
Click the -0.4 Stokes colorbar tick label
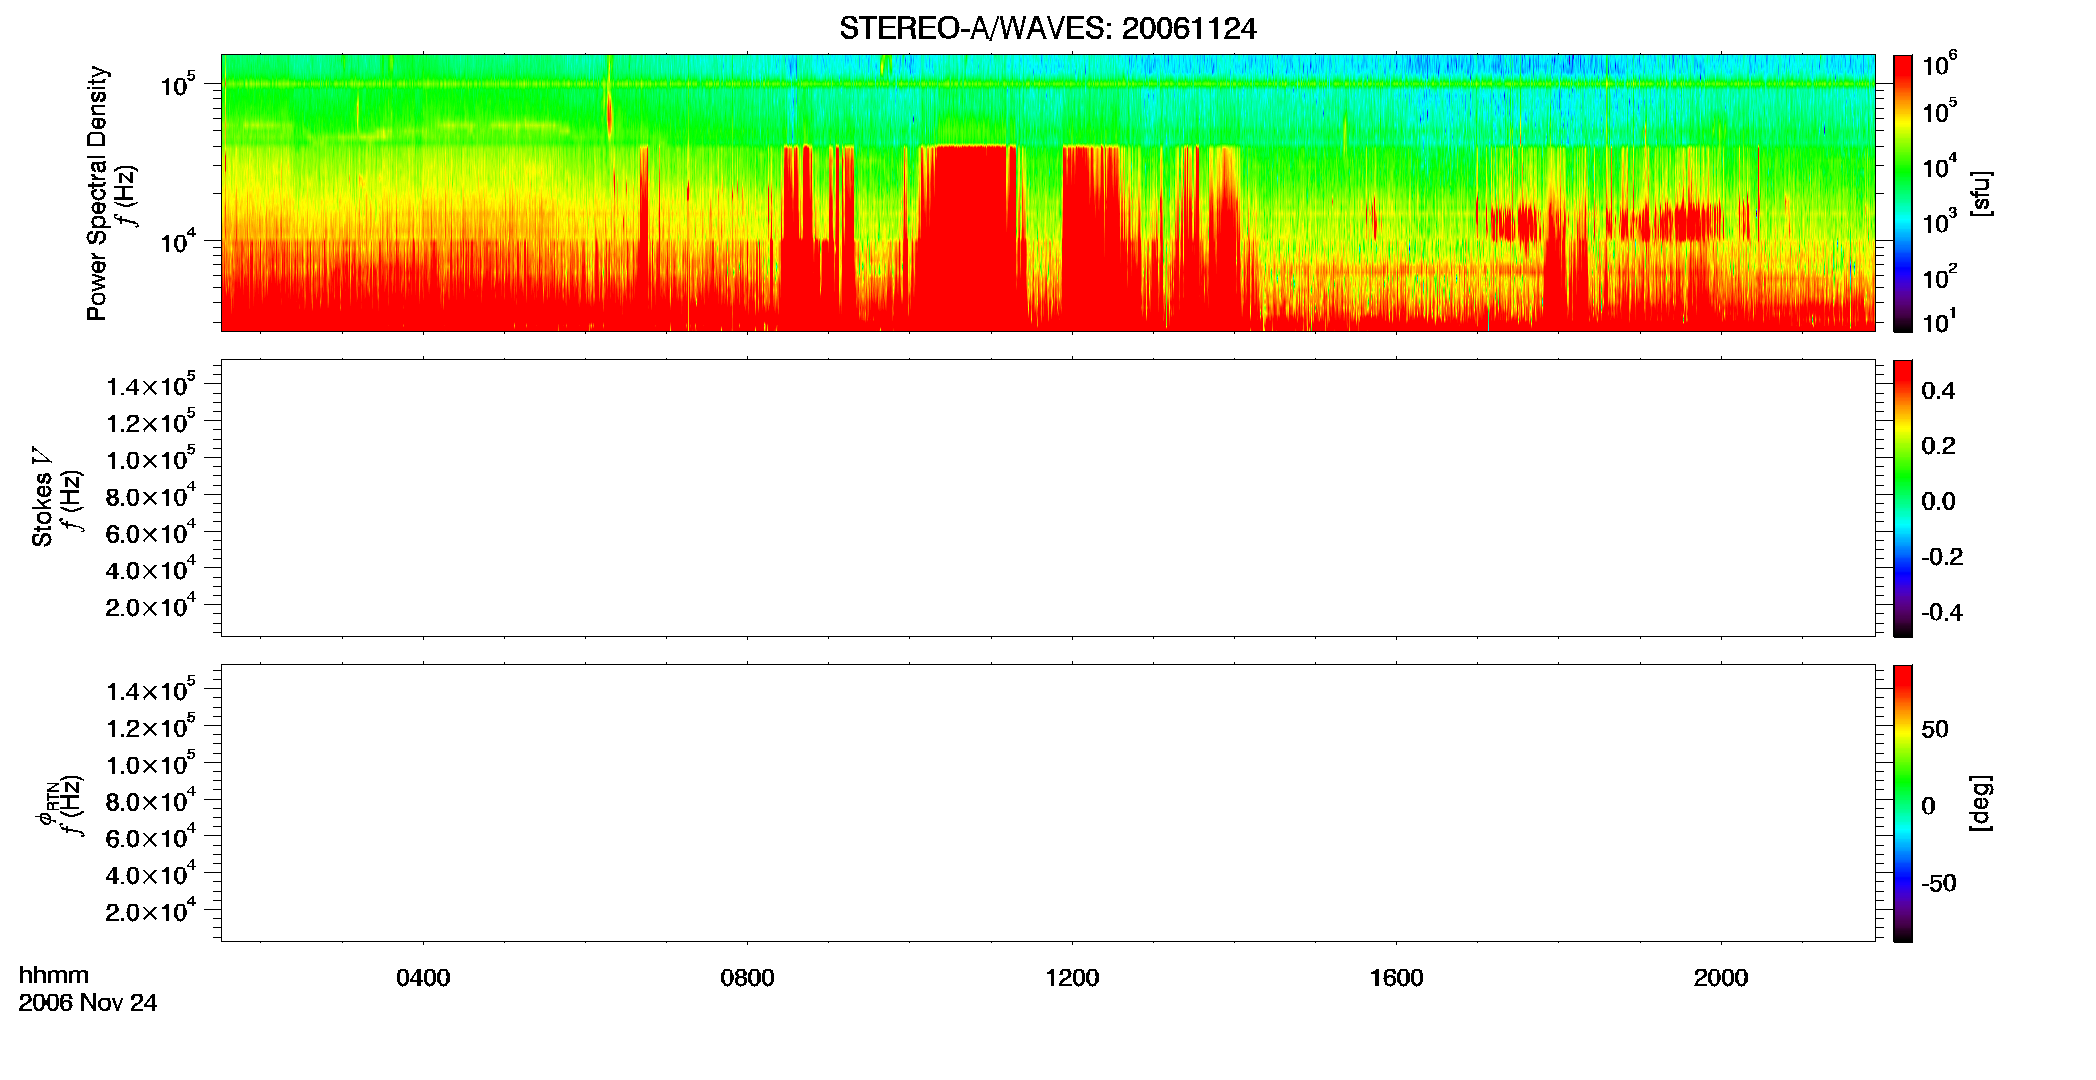1942,612
